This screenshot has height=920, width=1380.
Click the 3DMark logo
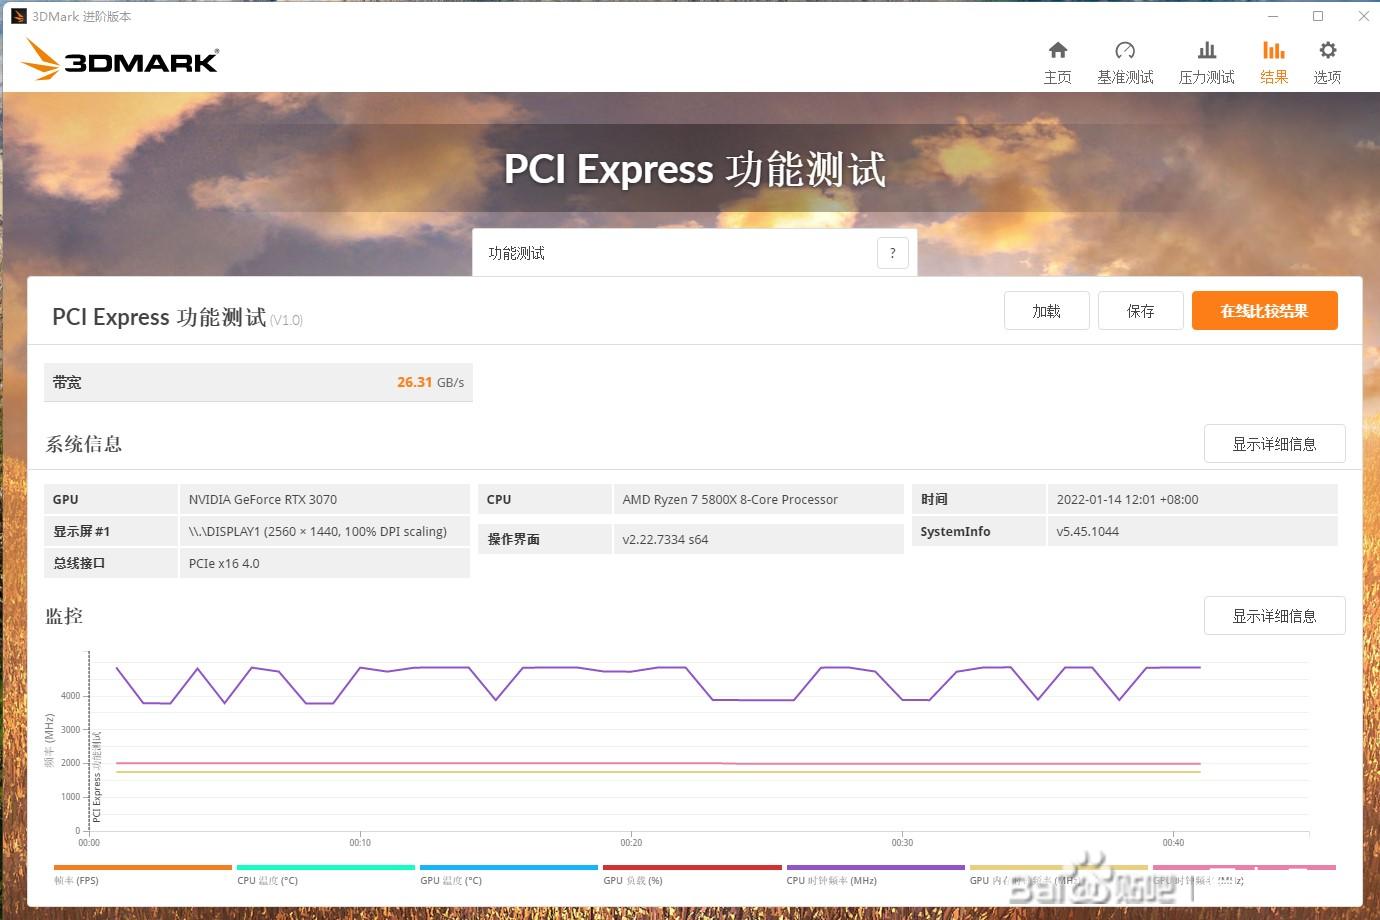[x=119, y=59]
